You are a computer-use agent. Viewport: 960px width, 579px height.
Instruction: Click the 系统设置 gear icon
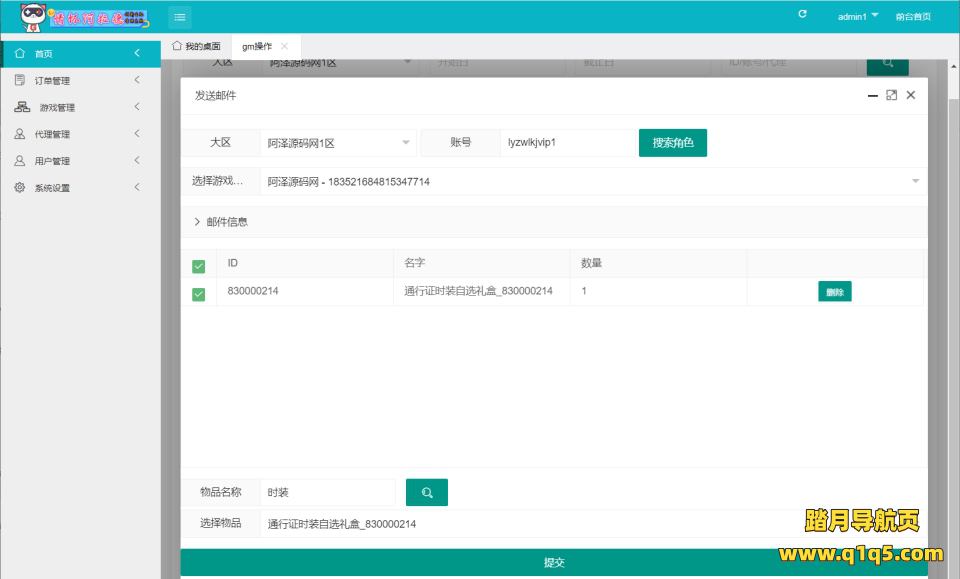click(20, 187)
